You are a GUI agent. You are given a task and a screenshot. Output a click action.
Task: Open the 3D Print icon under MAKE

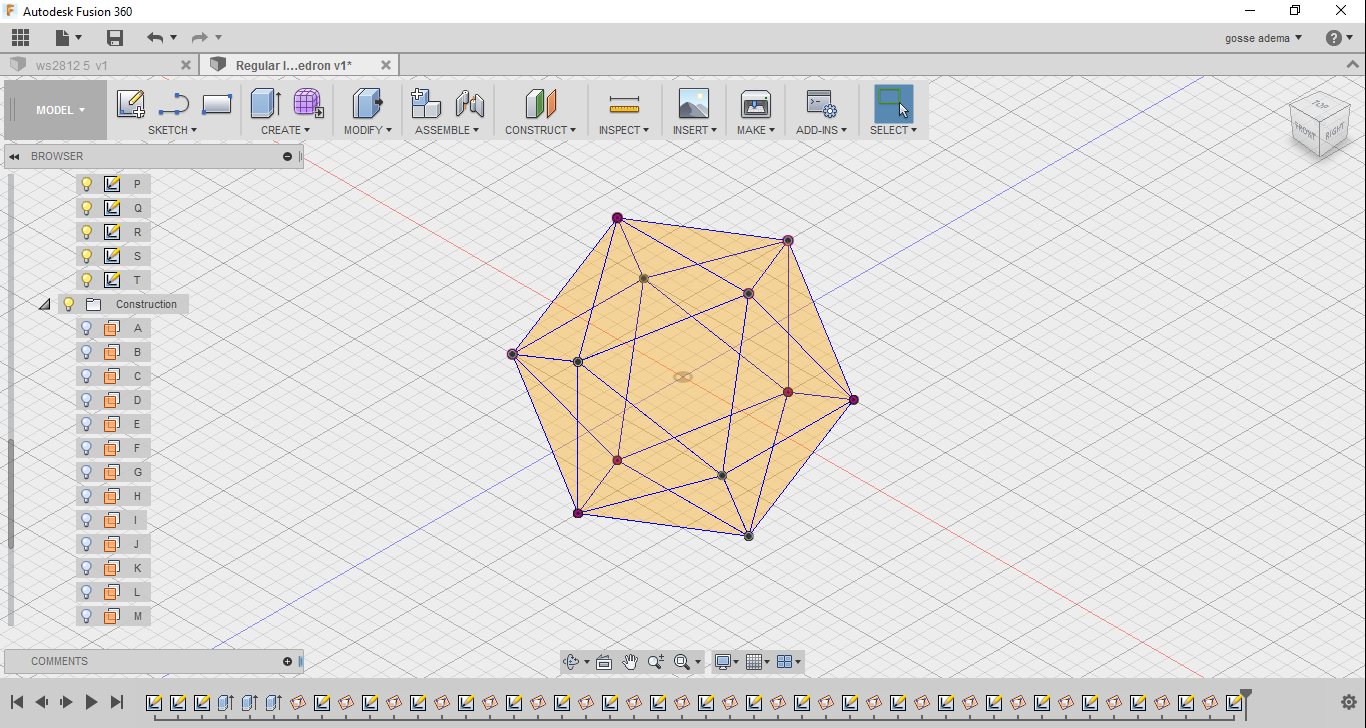pos(755,104)
